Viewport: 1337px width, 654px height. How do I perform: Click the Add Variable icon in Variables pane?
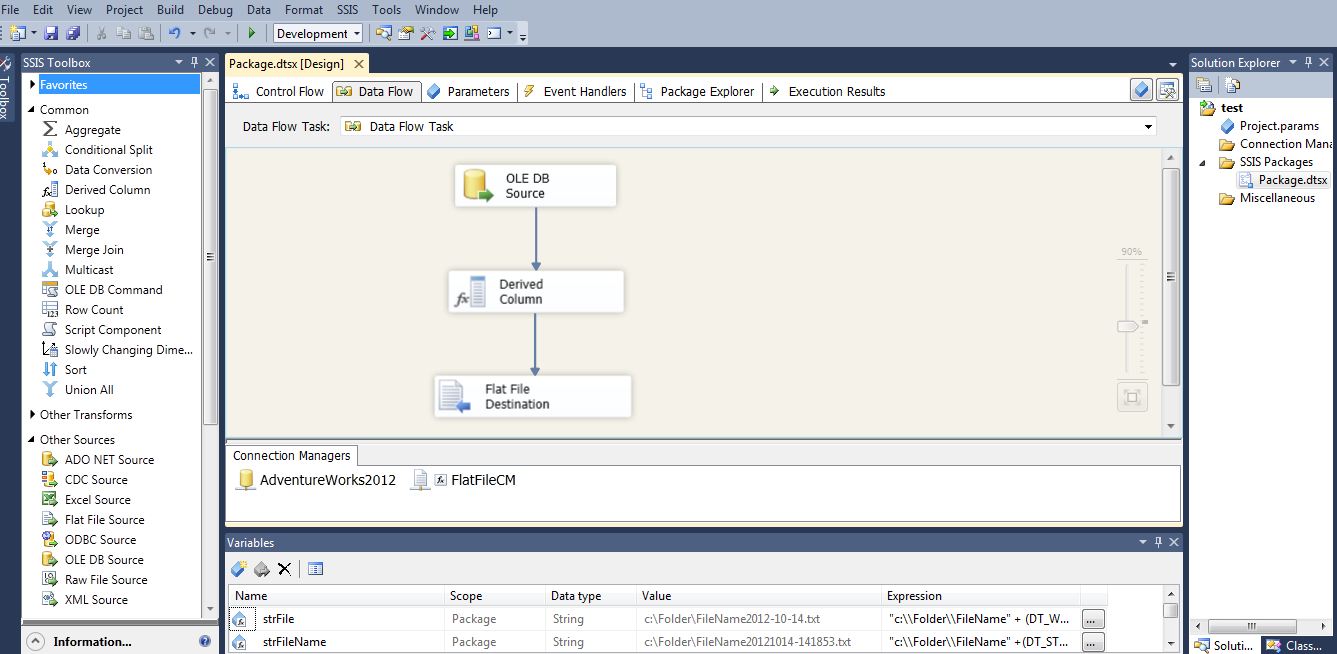tap(239, 569)
